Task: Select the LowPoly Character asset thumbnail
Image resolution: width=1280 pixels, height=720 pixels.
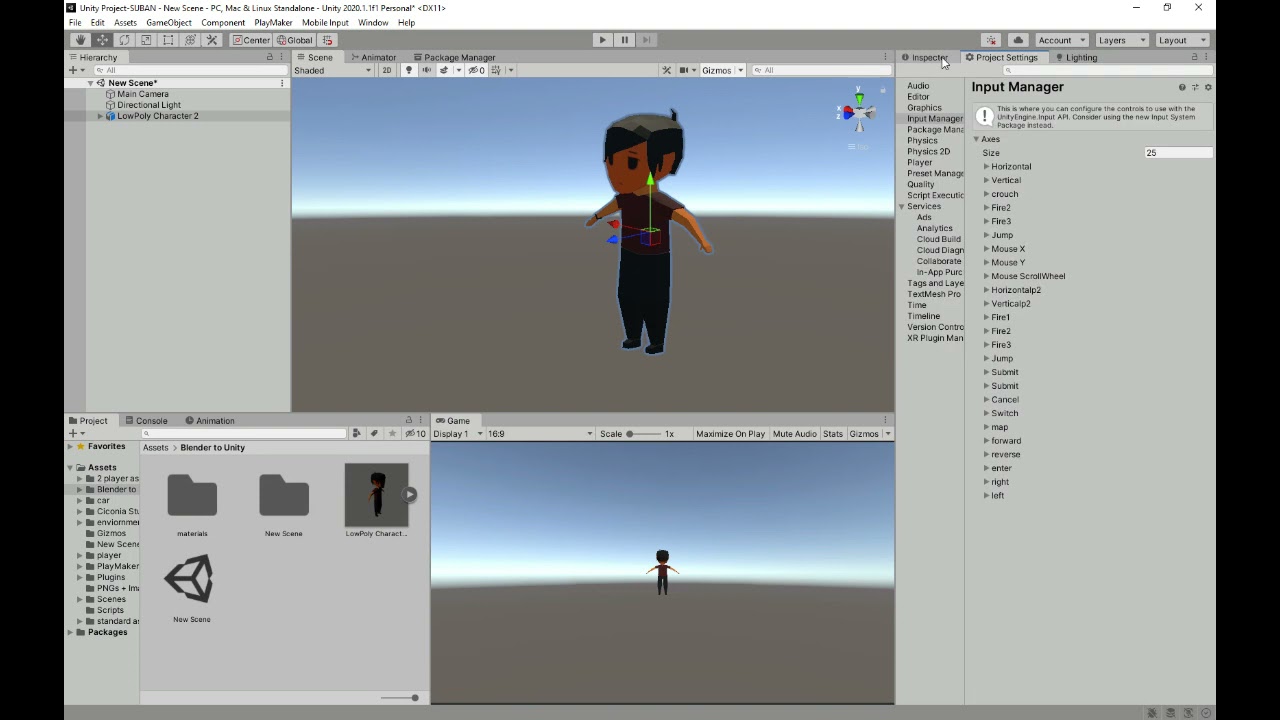Action: coord(376,495)
